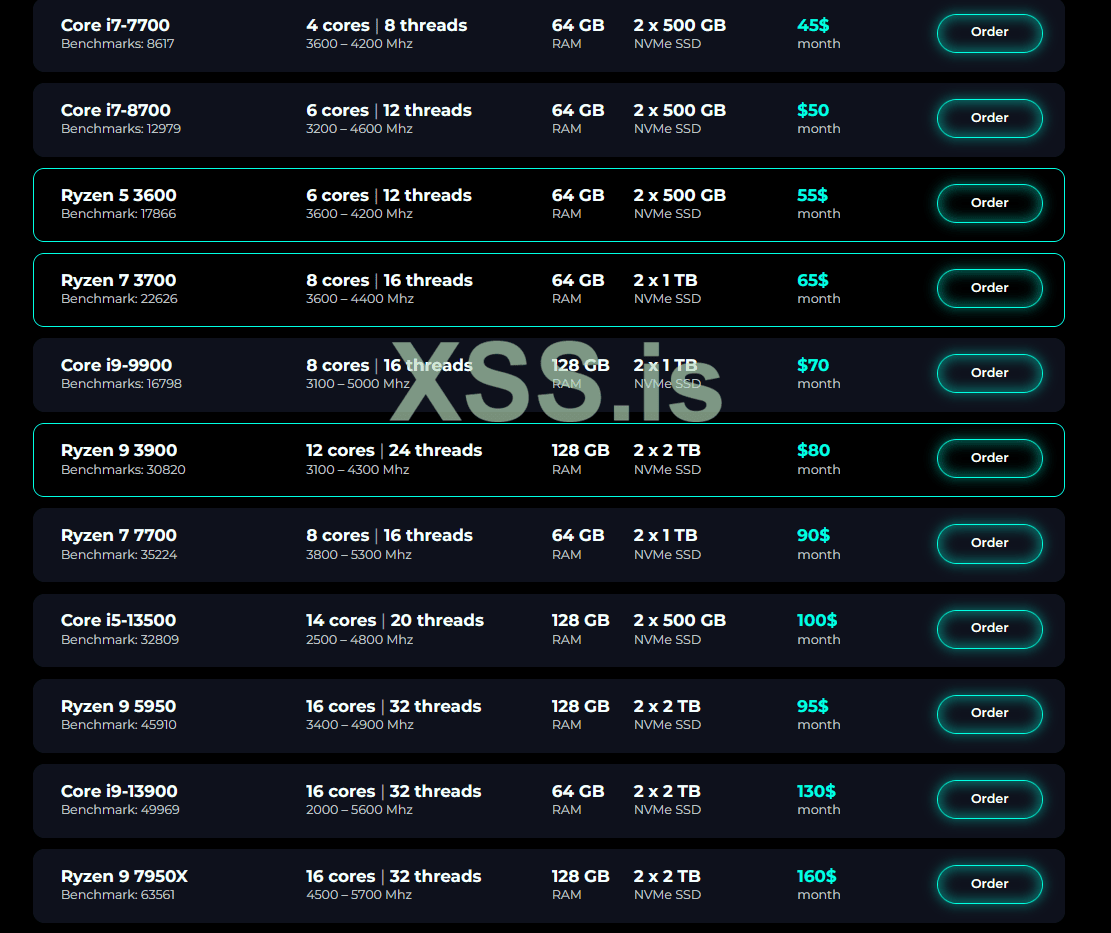Select the Core i7-8700 title
This screenshot has width=1111, height=933.
point(115,111)
